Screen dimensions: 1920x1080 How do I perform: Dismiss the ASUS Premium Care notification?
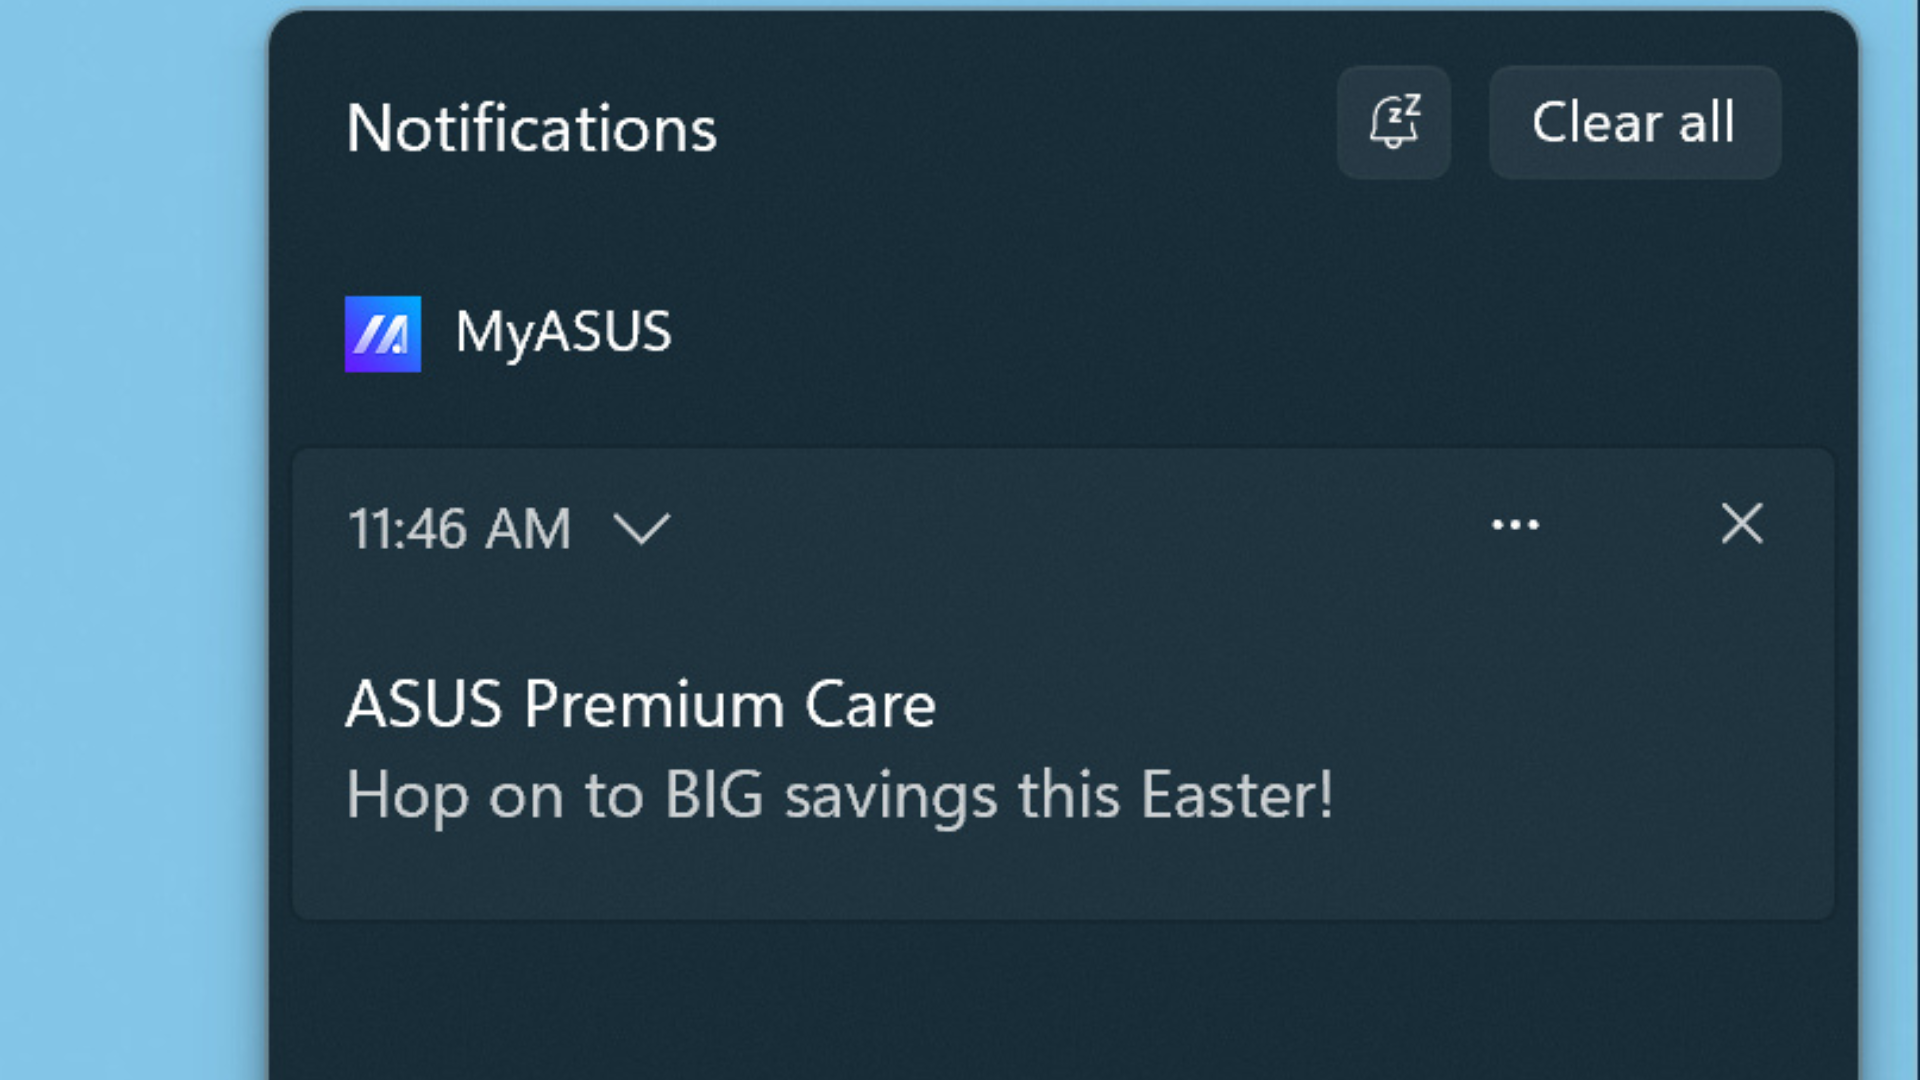1741,523
